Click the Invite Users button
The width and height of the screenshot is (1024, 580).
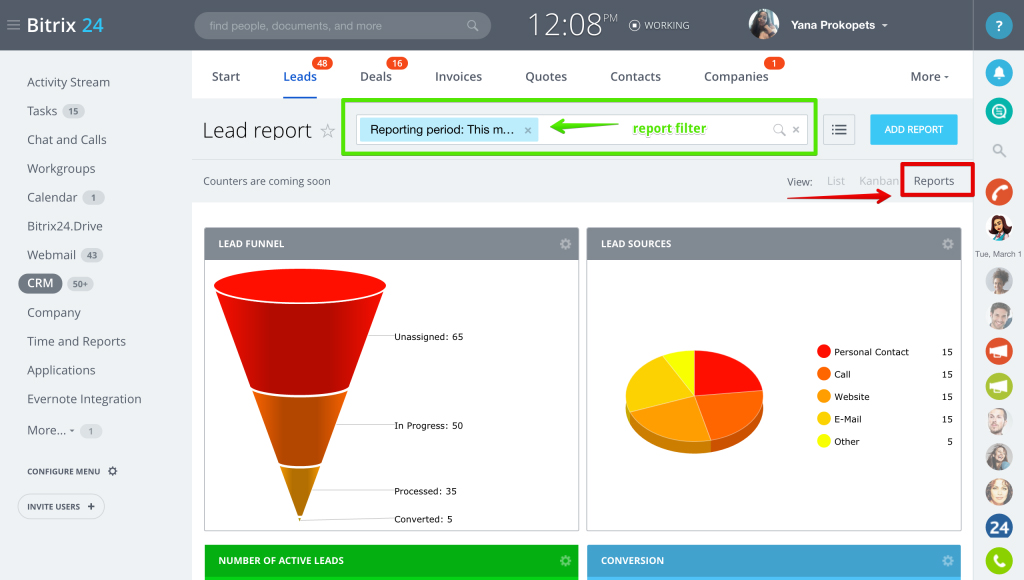61,506
